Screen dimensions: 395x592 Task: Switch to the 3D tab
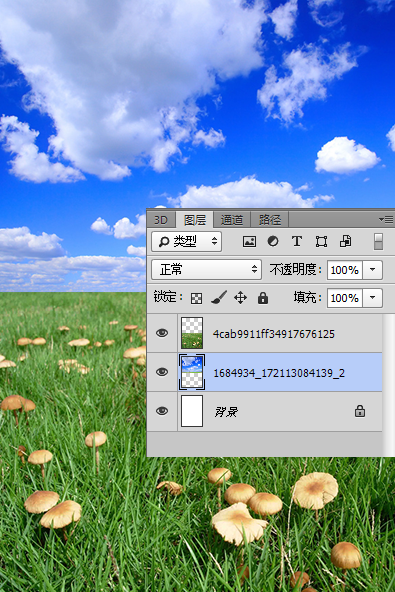(x=161, y=220)
